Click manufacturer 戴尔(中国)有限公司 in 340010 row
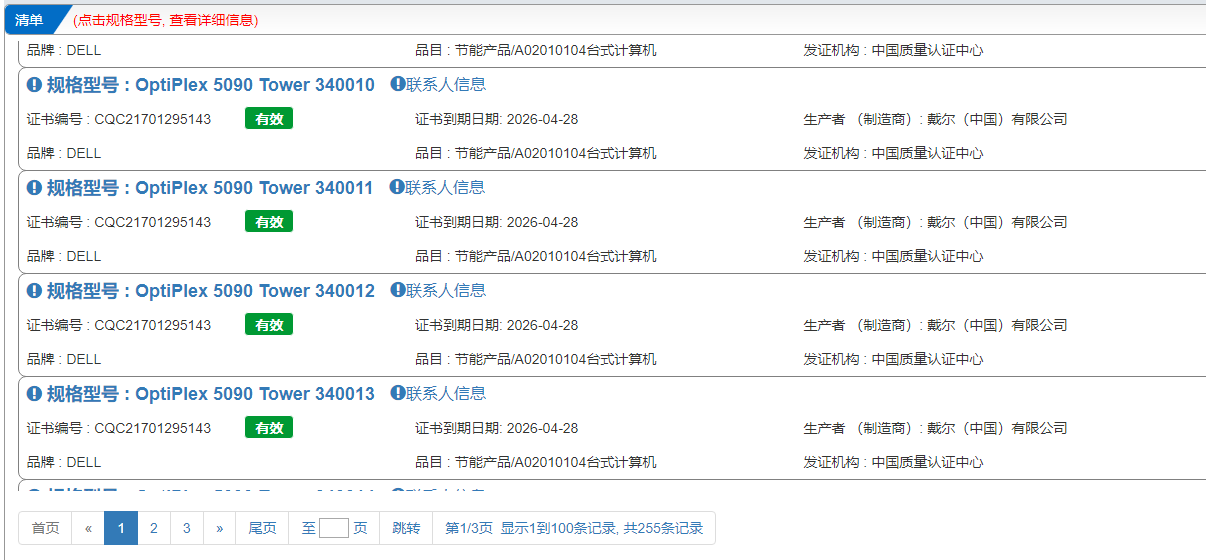The width and height of the screenshot is (1206, 560). (997, 120)
